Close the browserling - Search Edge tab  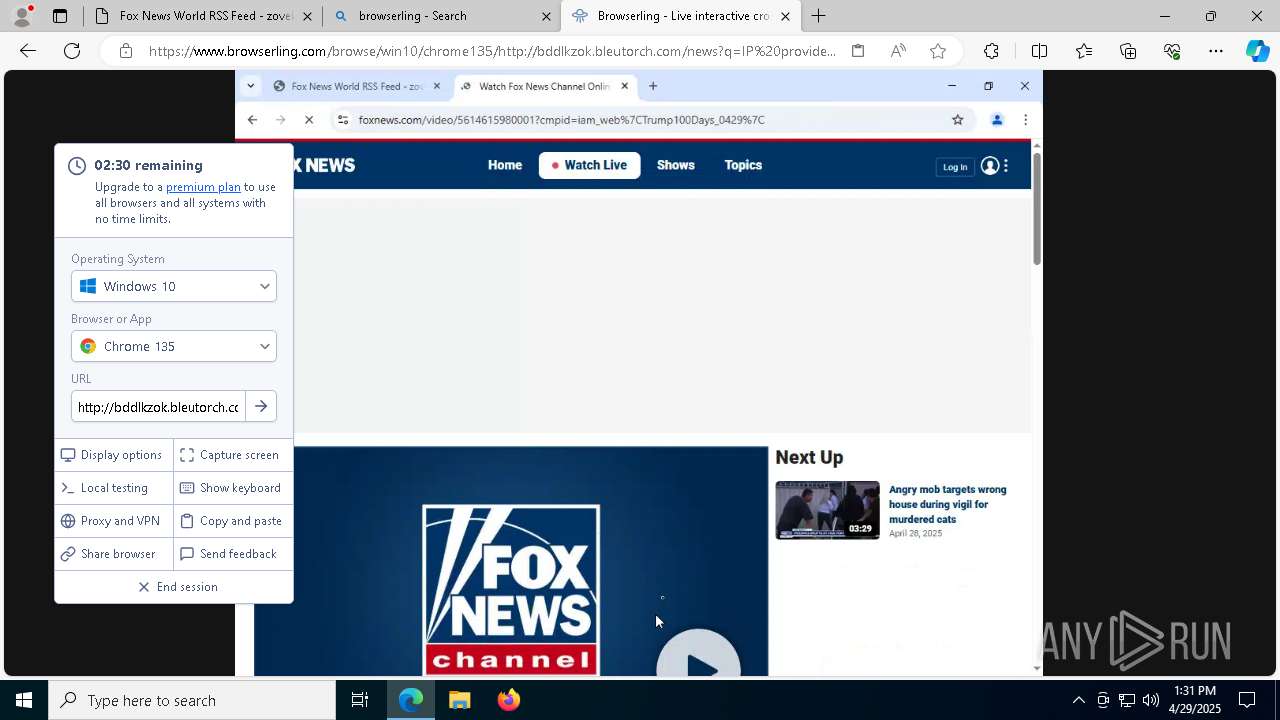(546, 16)
